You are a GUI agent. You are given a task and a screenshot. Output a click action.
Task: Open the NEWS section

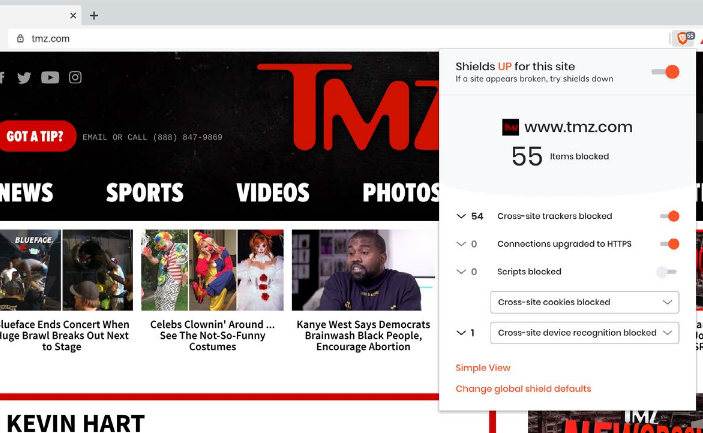pos(26,193)
